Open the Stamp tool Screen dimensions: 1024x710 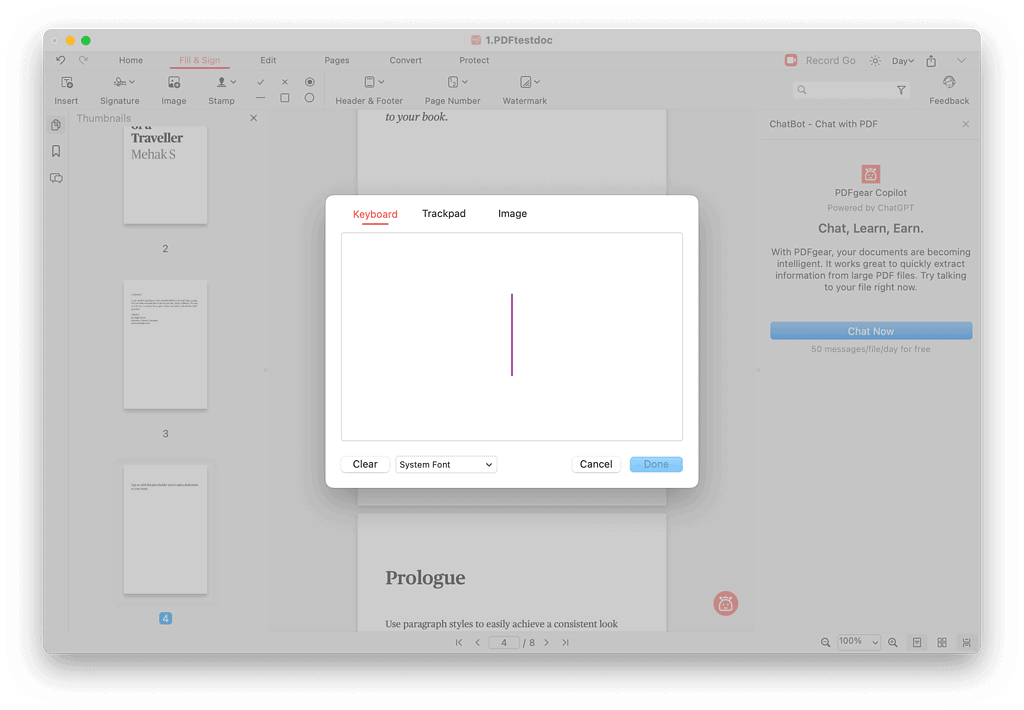tap(222, 83)
